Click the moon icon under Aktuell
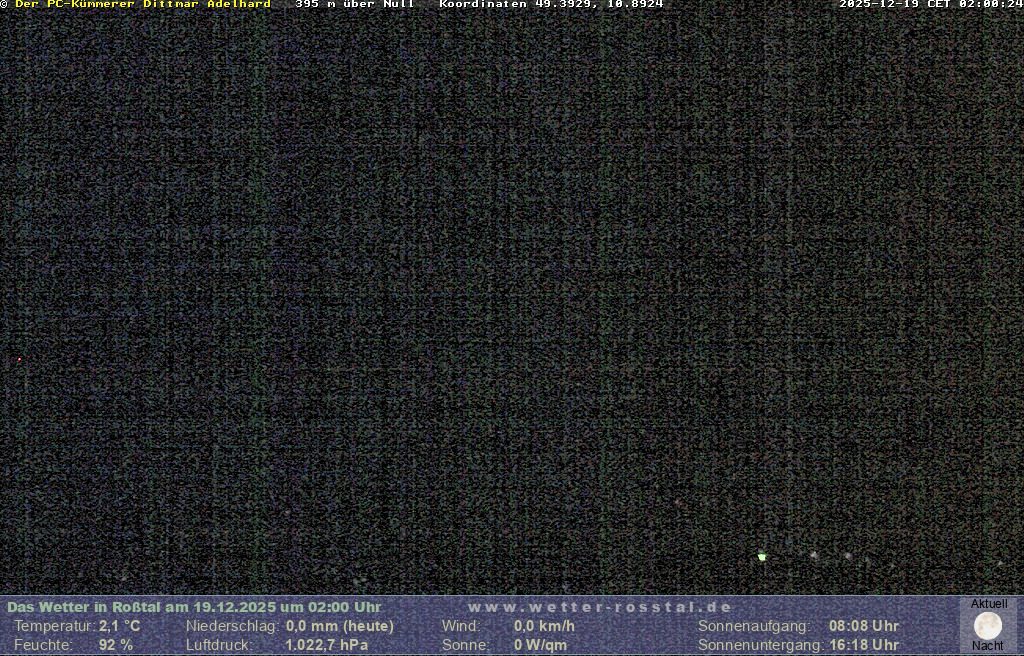Viewport: 1024px width, 656px height. coord(988,626)
